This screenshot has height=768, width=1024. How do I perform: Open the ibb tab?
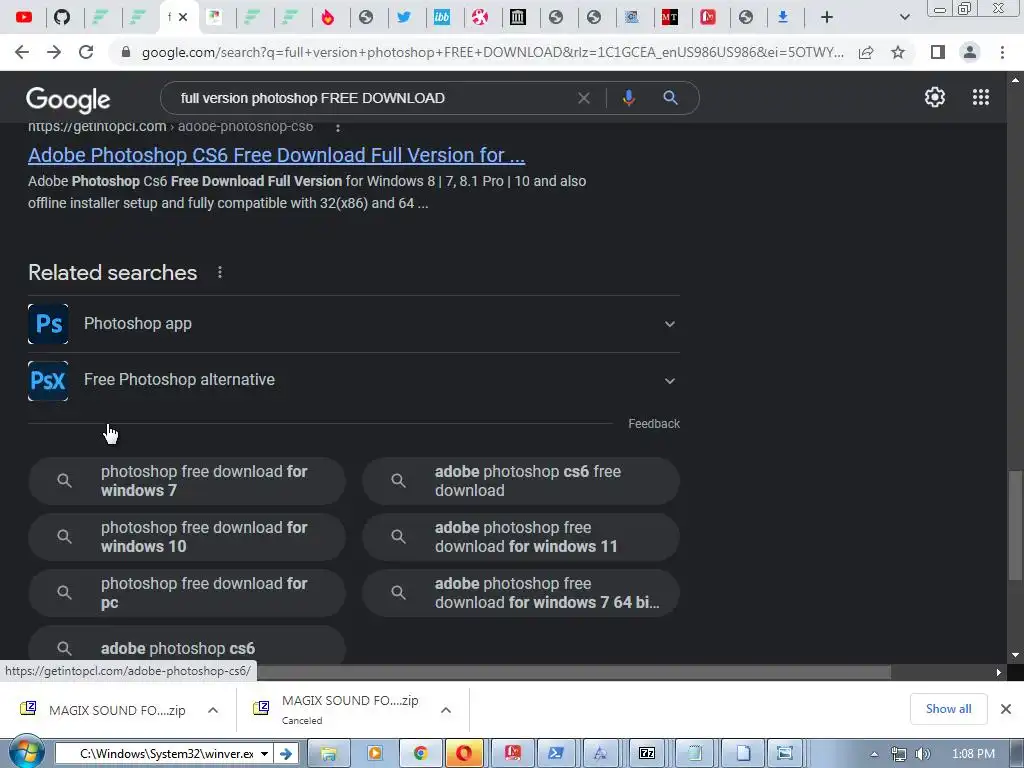tap(441, 17)
